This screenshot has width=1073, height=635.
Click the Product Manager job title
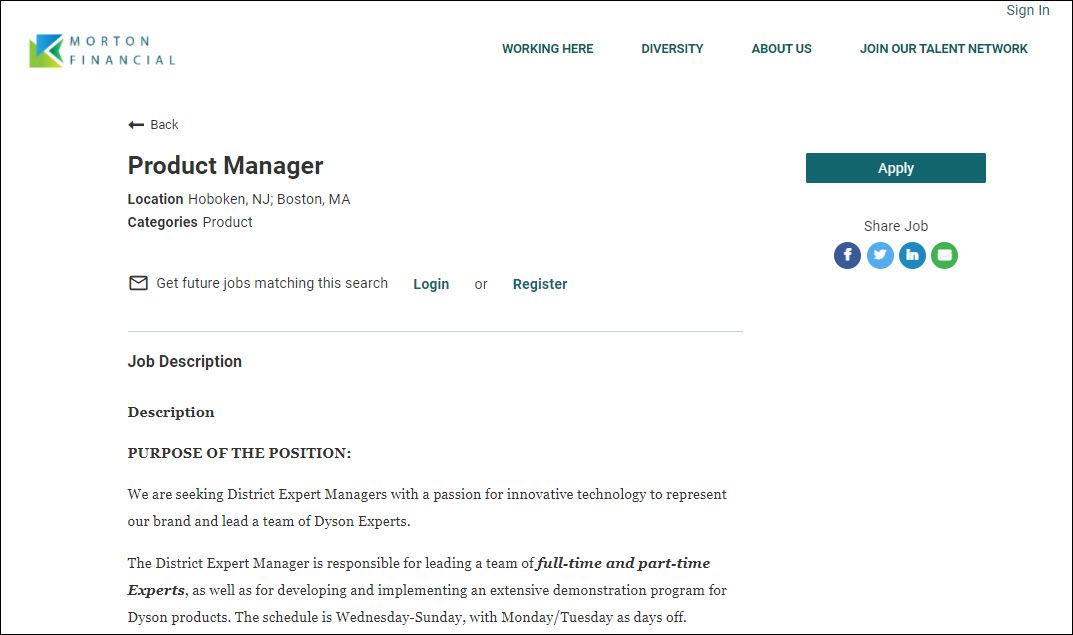click(226, 166)
